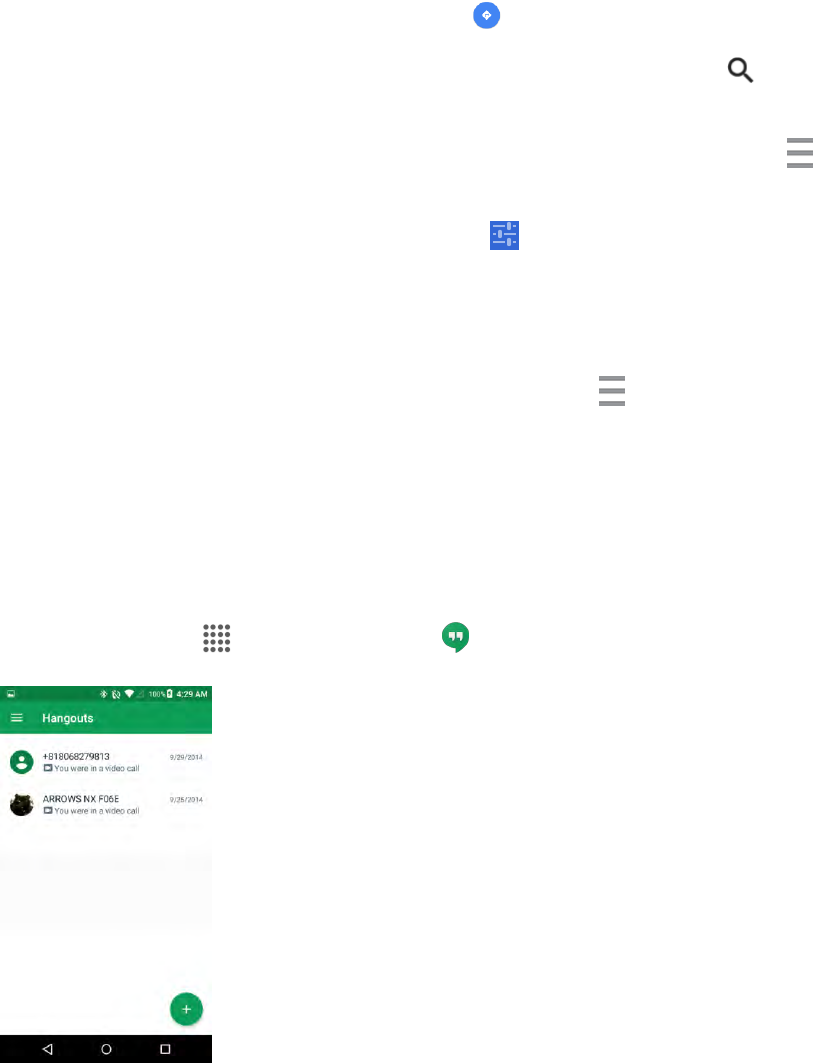Open the ARROWS NX F06E conversation
The width and height of the screenshot is (813, 1063).
point(106,805)
